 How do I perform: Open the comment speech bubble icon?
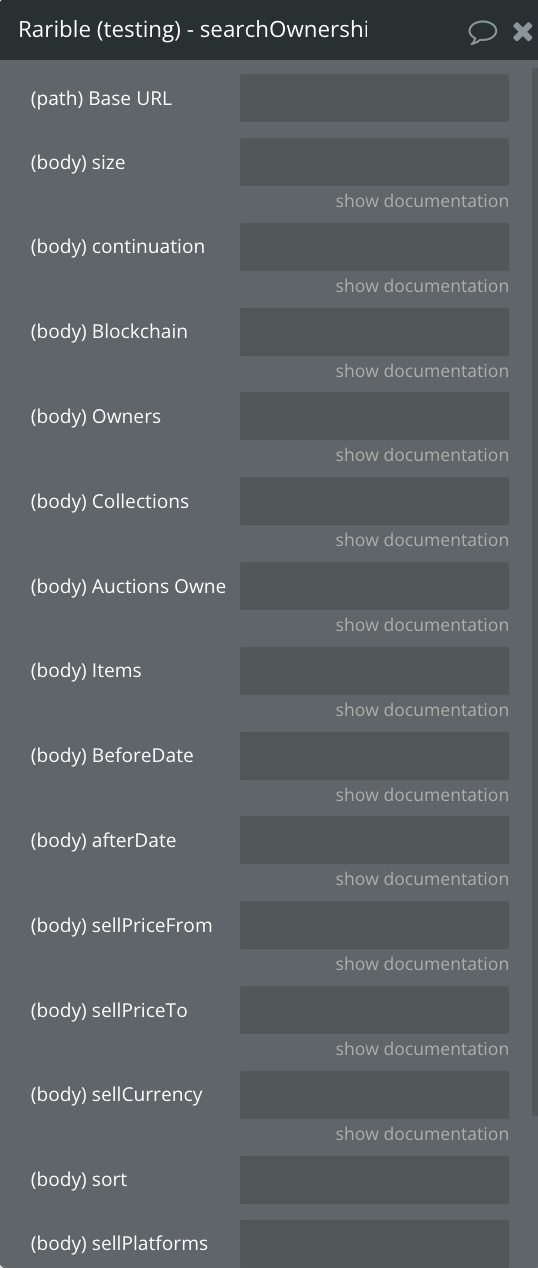(483, 32)
